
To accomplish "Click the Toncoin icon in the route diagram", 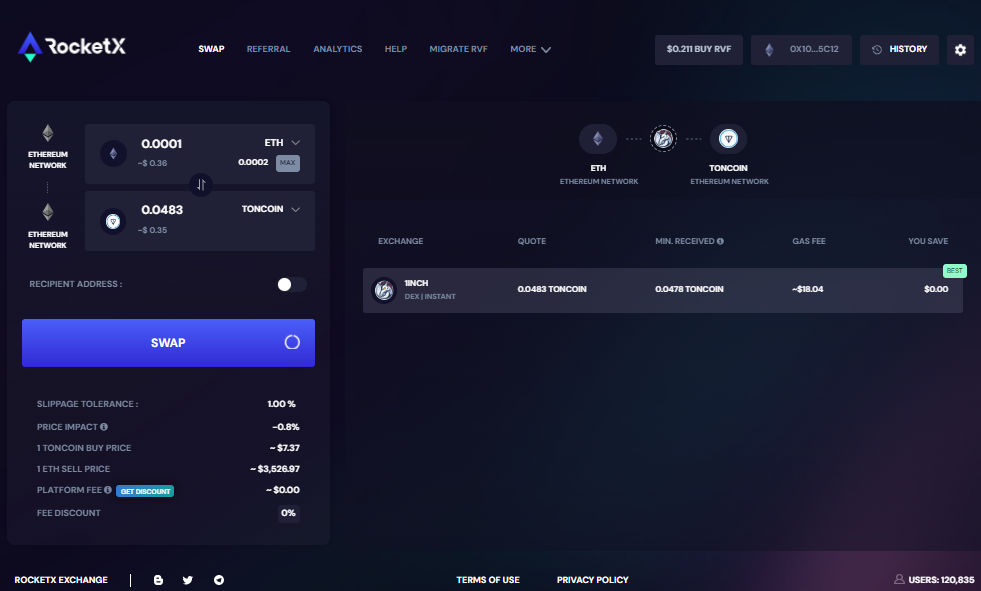I will click(x=728, y=138).
